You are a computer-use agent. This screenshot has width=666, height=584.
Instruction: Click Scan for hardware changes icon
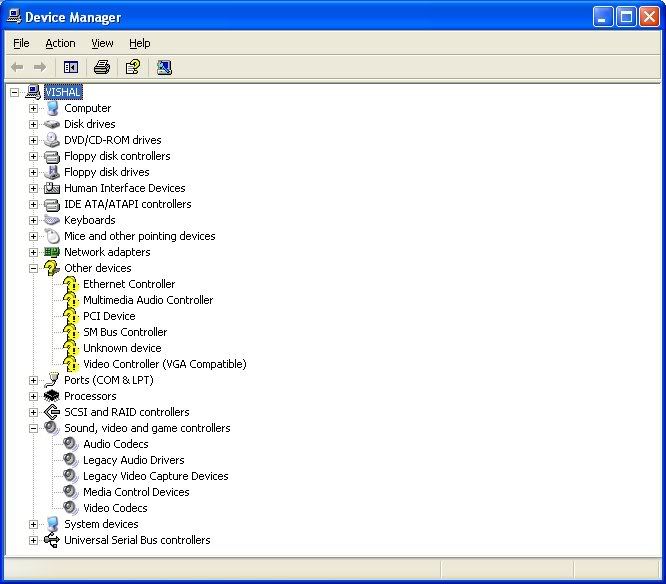tap(164, 67)
